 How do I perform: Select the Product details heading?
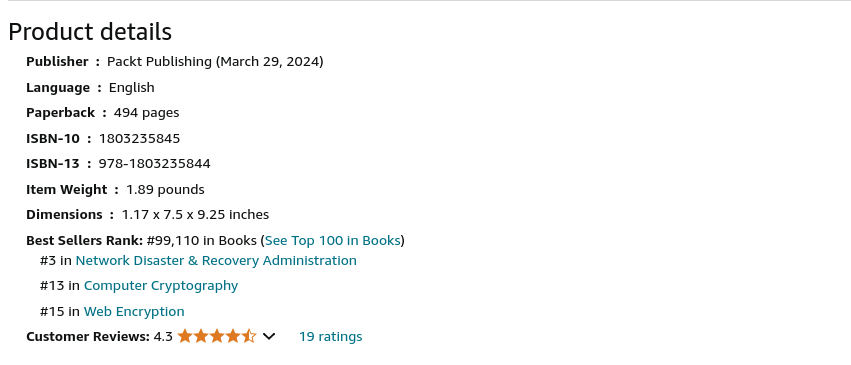[x=90, y=31]
